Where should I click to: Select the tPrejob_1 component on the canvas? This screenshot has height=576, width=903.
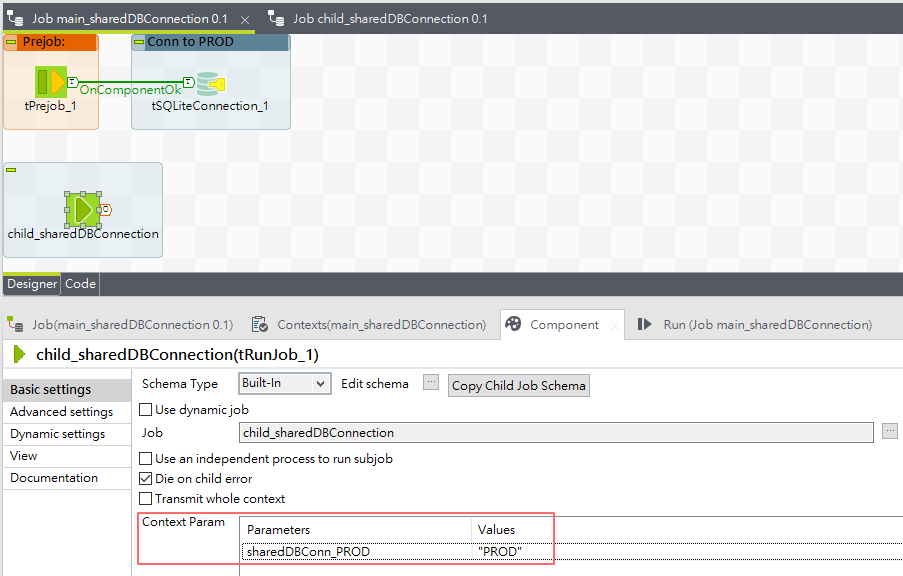pyautogui.click(x=50, y=82)
